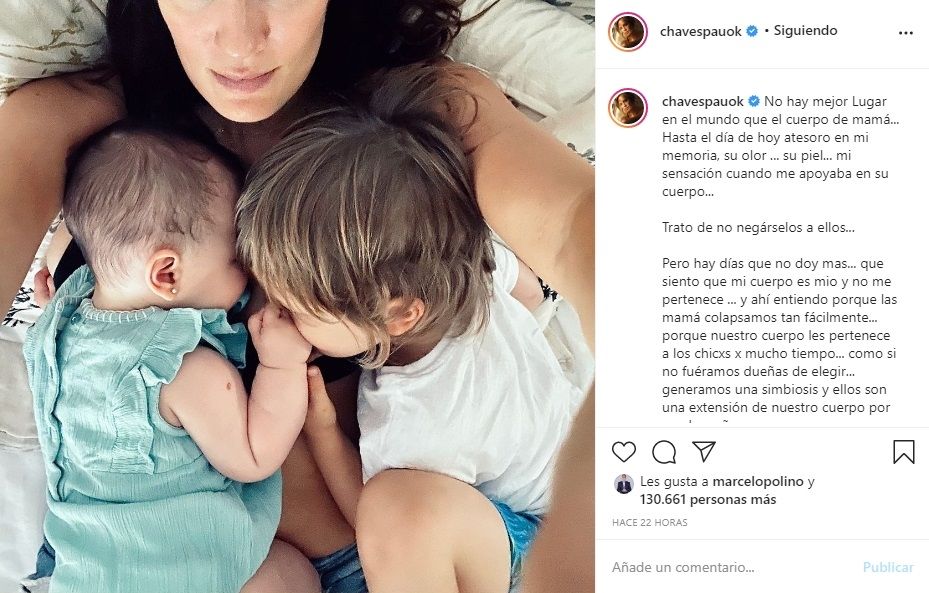Toggle the Siguiendo follow status
The height and width of the screenshot is (593, 929).
(x=805, y=31)
